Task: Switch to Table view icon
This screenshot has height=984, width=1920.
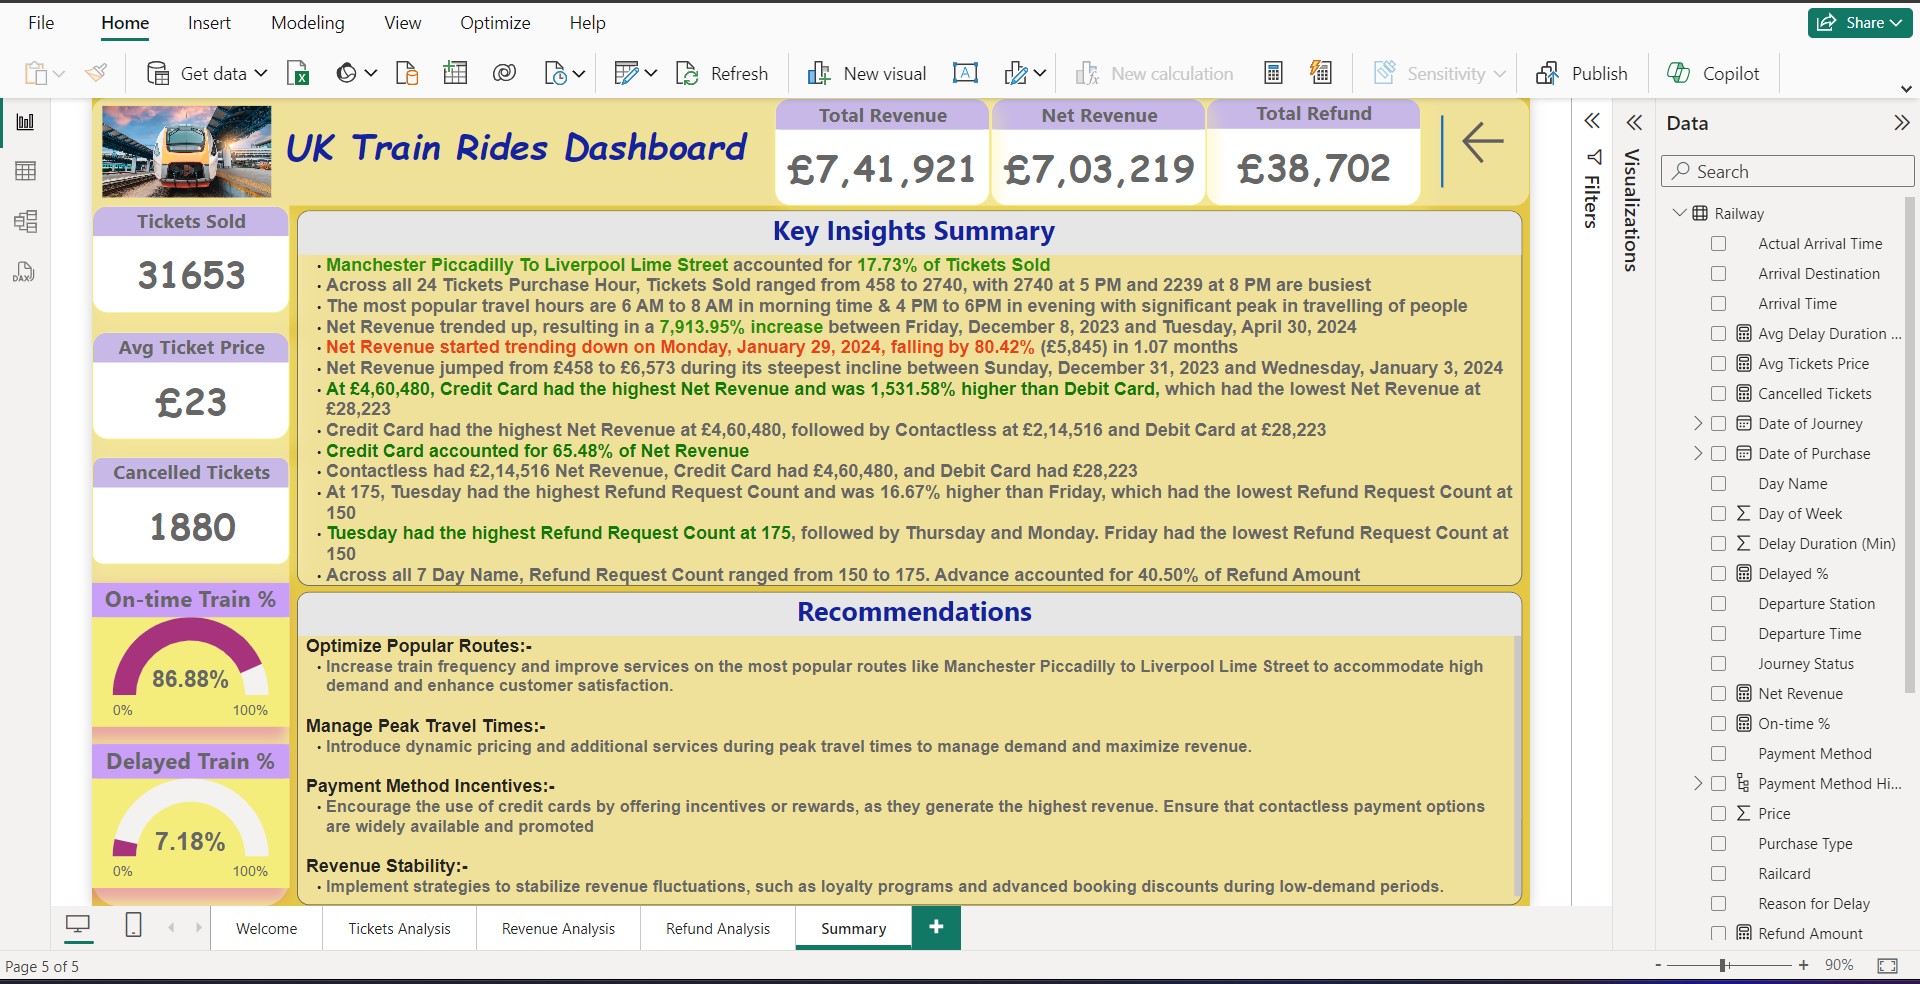Action: (x=26, y=171)
